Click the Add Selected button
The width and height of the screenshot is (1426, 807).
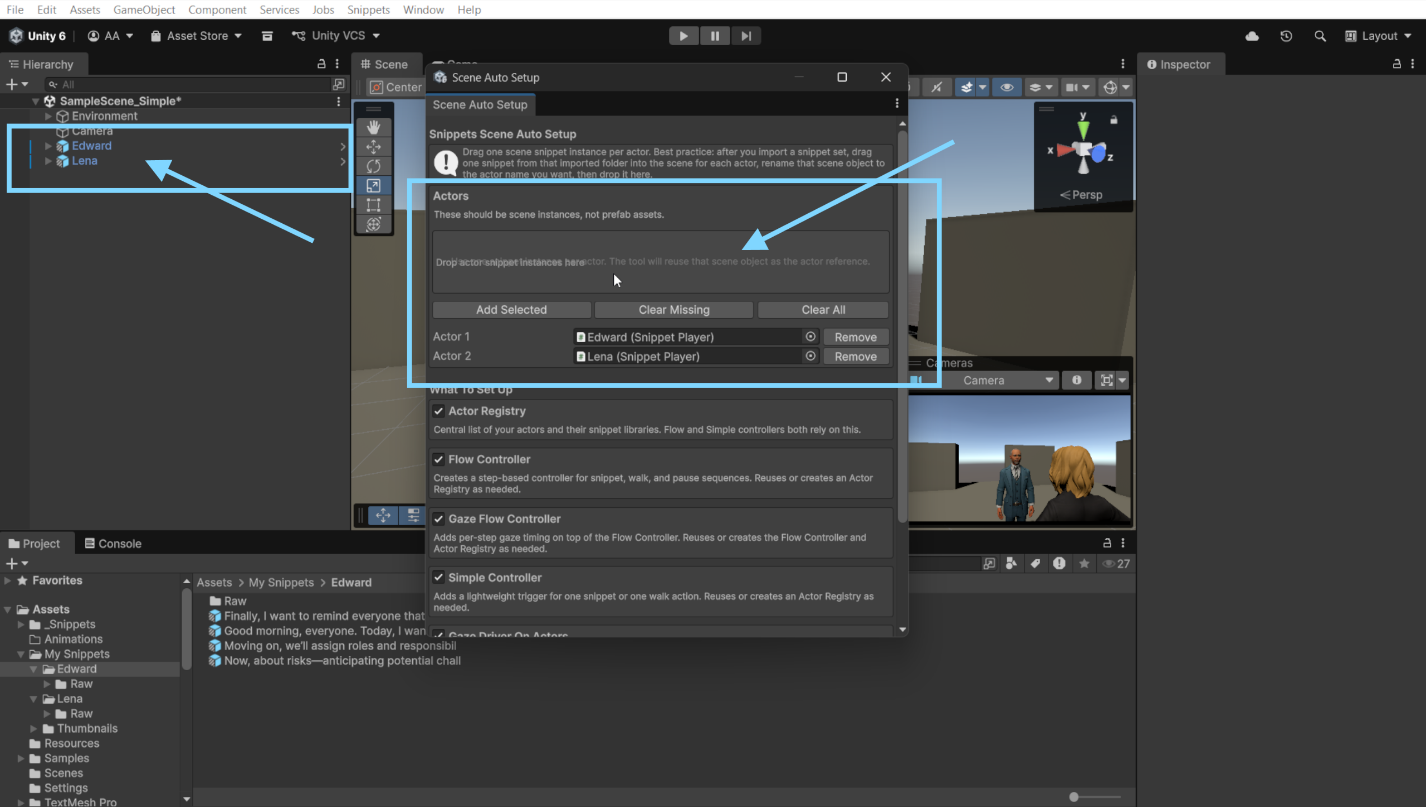pos(511,310)
